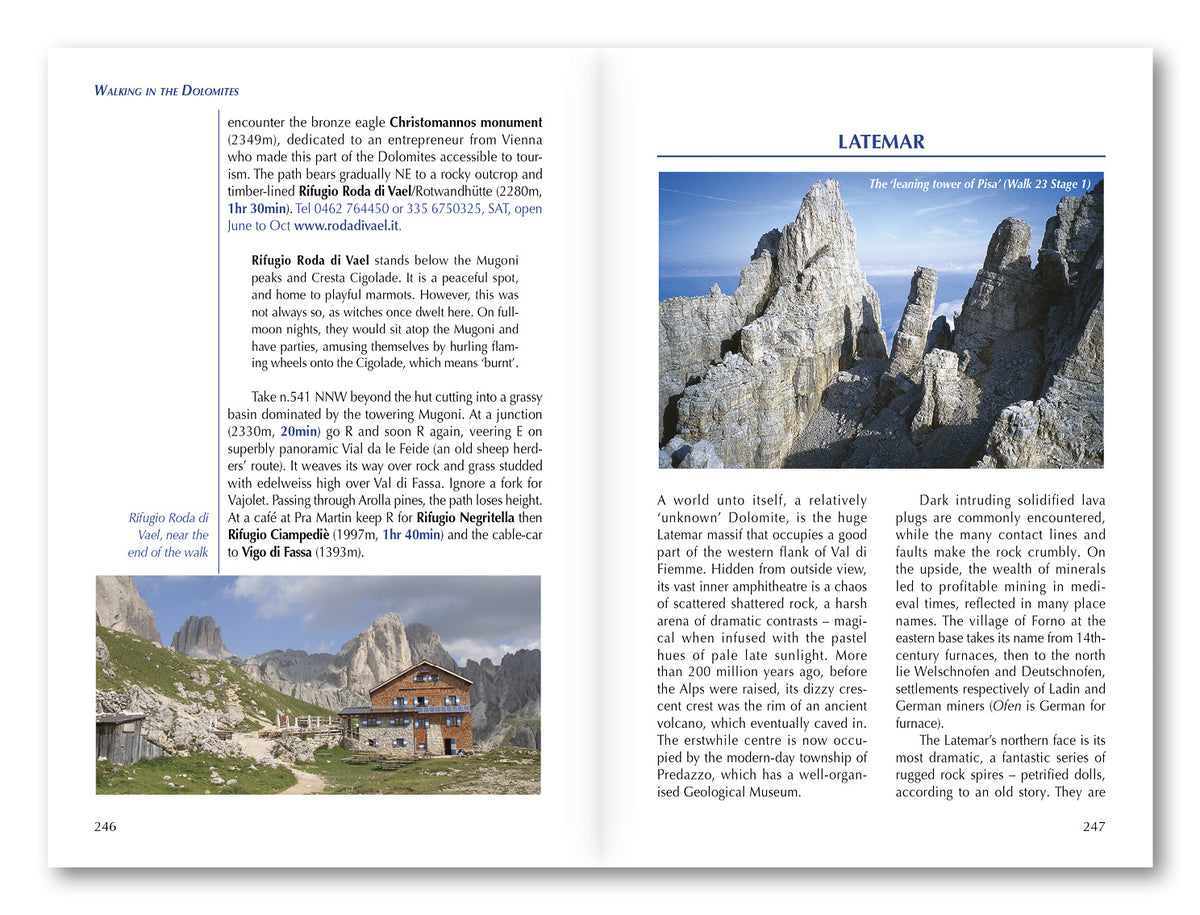Click the Rifugio Roda di Vael hut photo
Screen dimensions: 1200x915
click(x=318, y=685)
